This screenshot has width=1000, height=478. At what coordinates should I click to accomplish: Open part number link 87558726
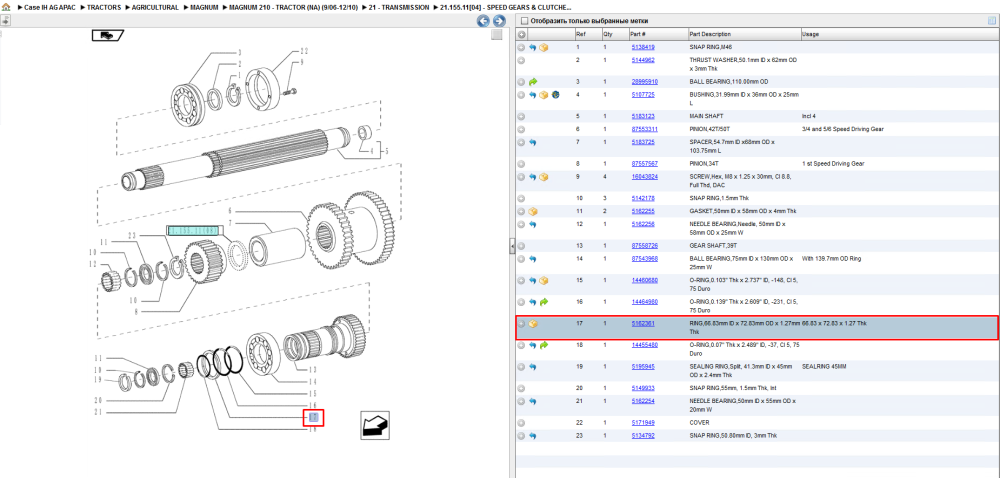coord(645,245)
